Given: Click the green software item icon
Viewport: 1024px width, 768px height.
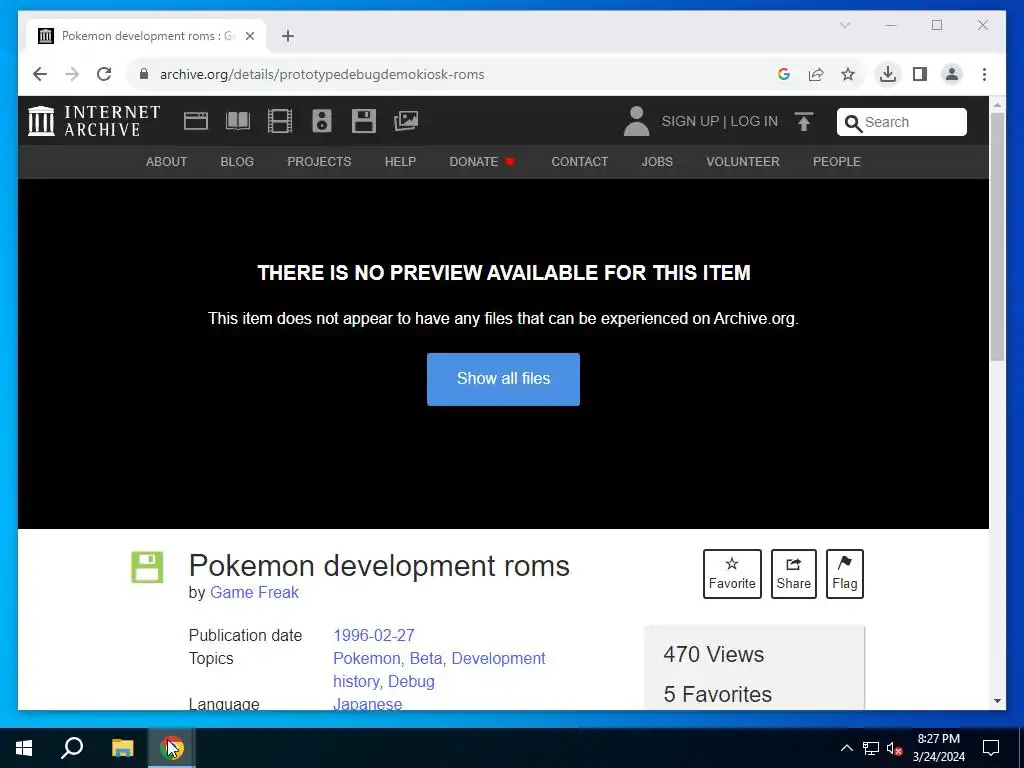Looking at the screenshot, I should tap(147, 567).
